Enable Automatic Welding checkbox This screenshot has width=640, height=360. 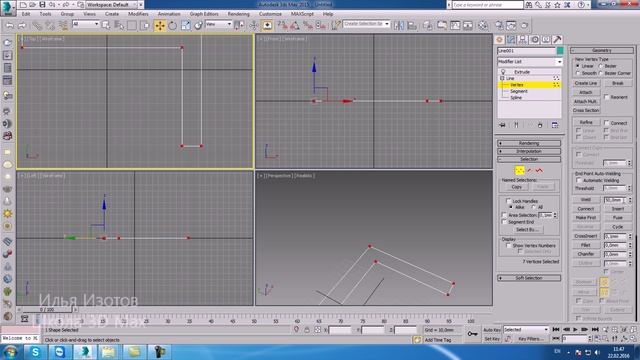tap(578, 180)
